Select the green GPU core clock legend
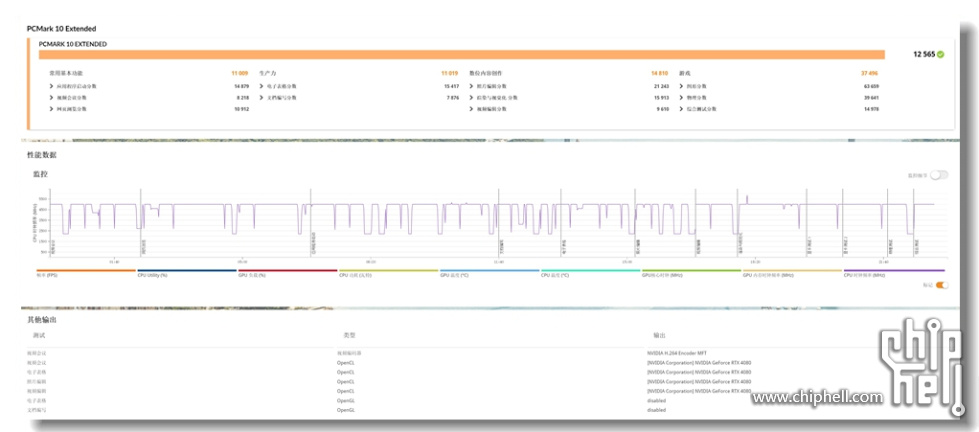The image size is (979, 432). click(x=691, y=273)
